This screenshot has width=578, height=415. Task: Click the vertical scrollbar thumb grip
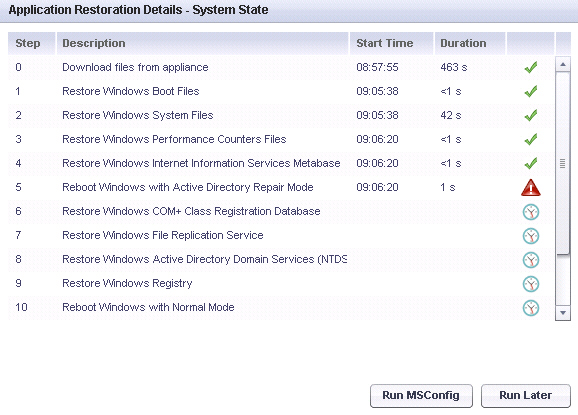click(563, 163)
